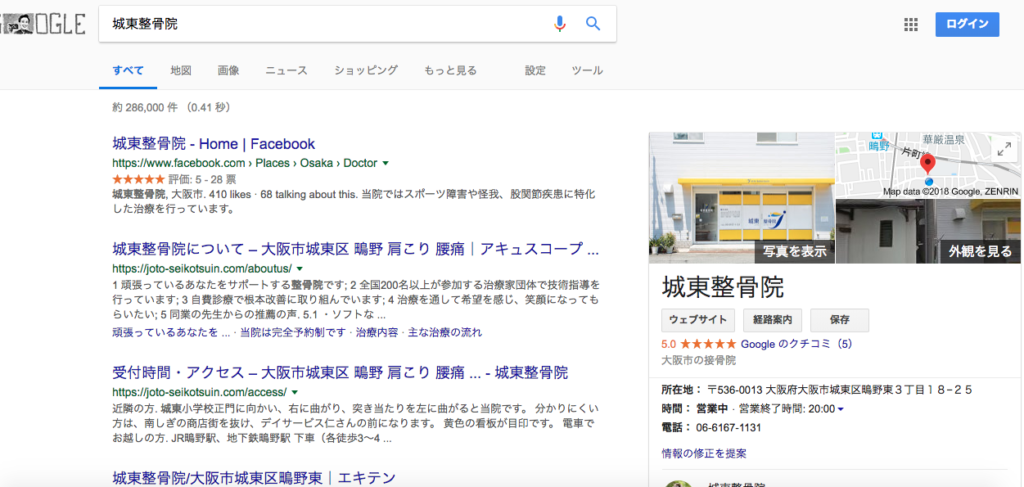Click the five-star Facebook rating 評価: 5 - 28 票
The image size is (1024, 487).
(174, 178)
